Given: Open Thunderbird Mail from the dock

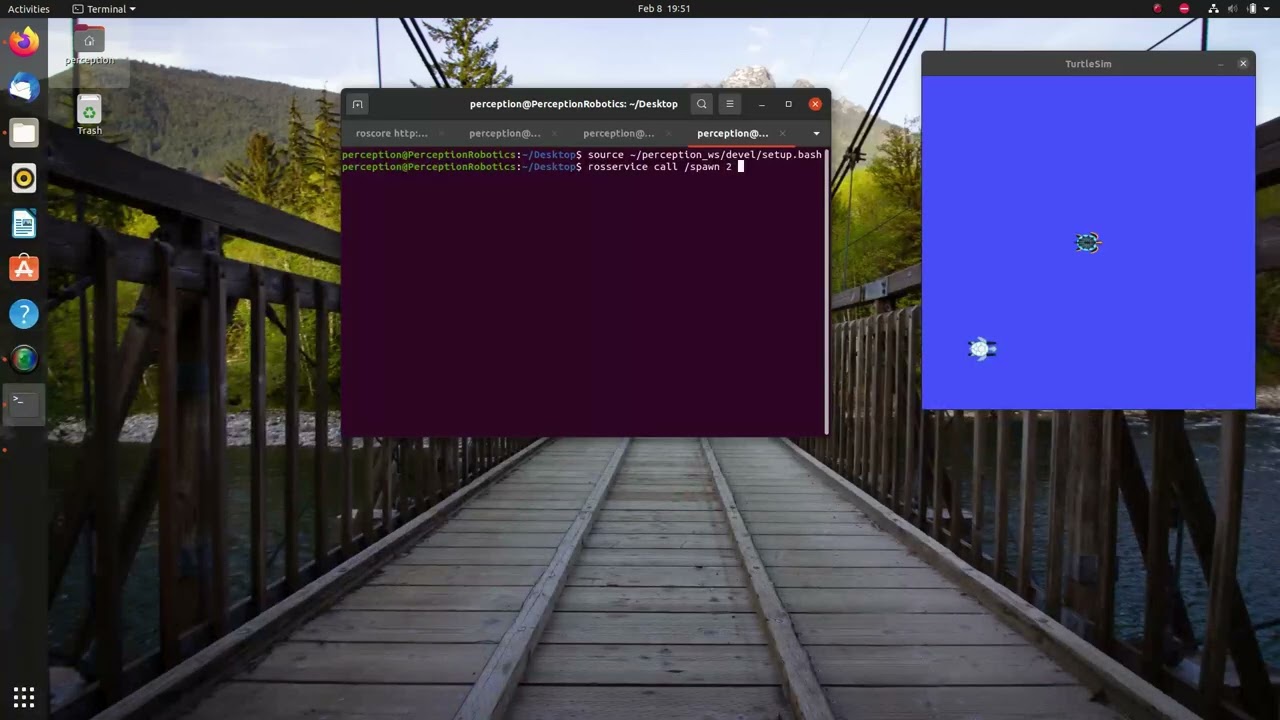Looking at the screenshot, I should pos(24,88).
